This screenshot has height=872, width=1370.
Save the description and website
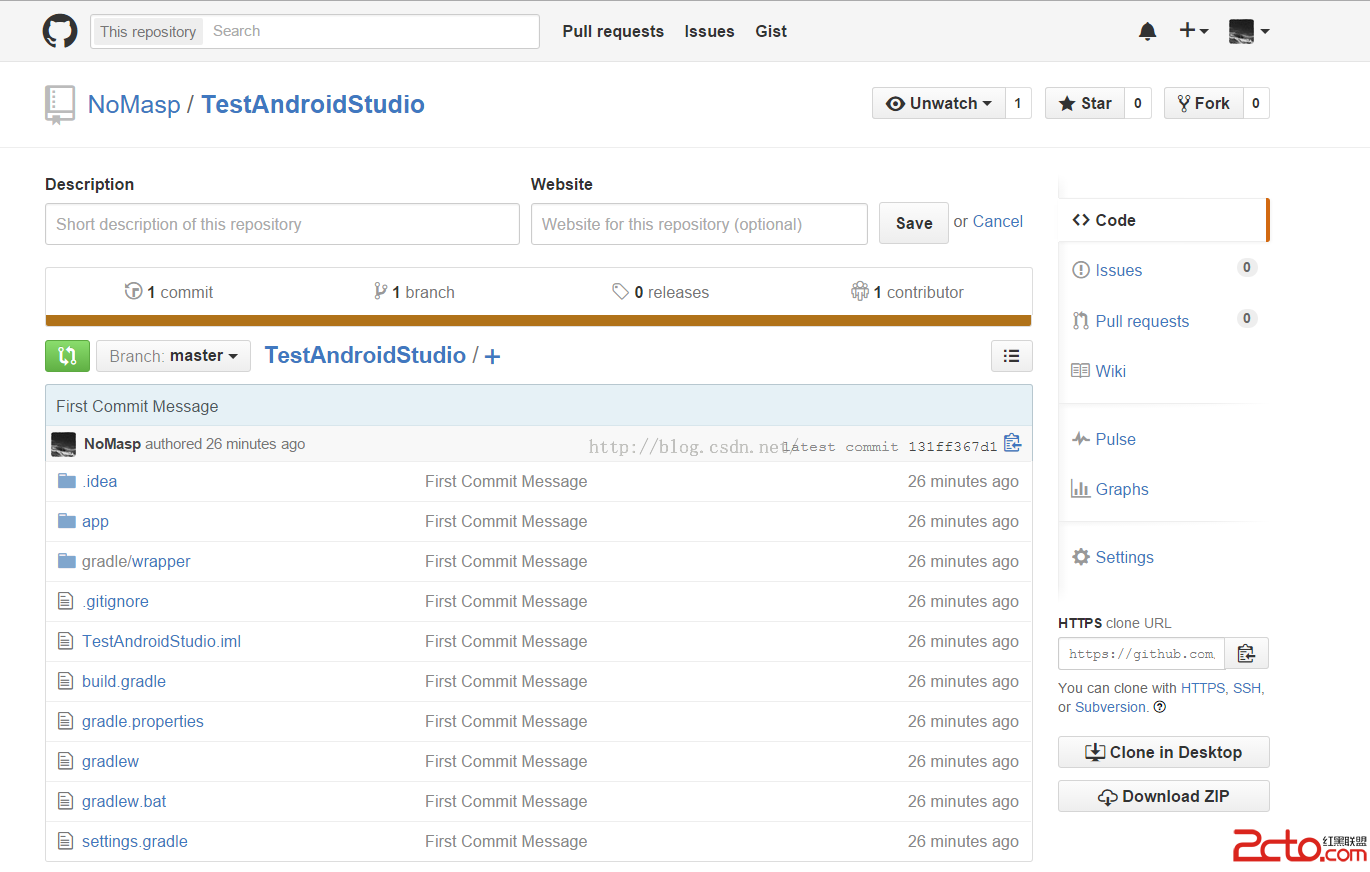[x=914, y=224]
